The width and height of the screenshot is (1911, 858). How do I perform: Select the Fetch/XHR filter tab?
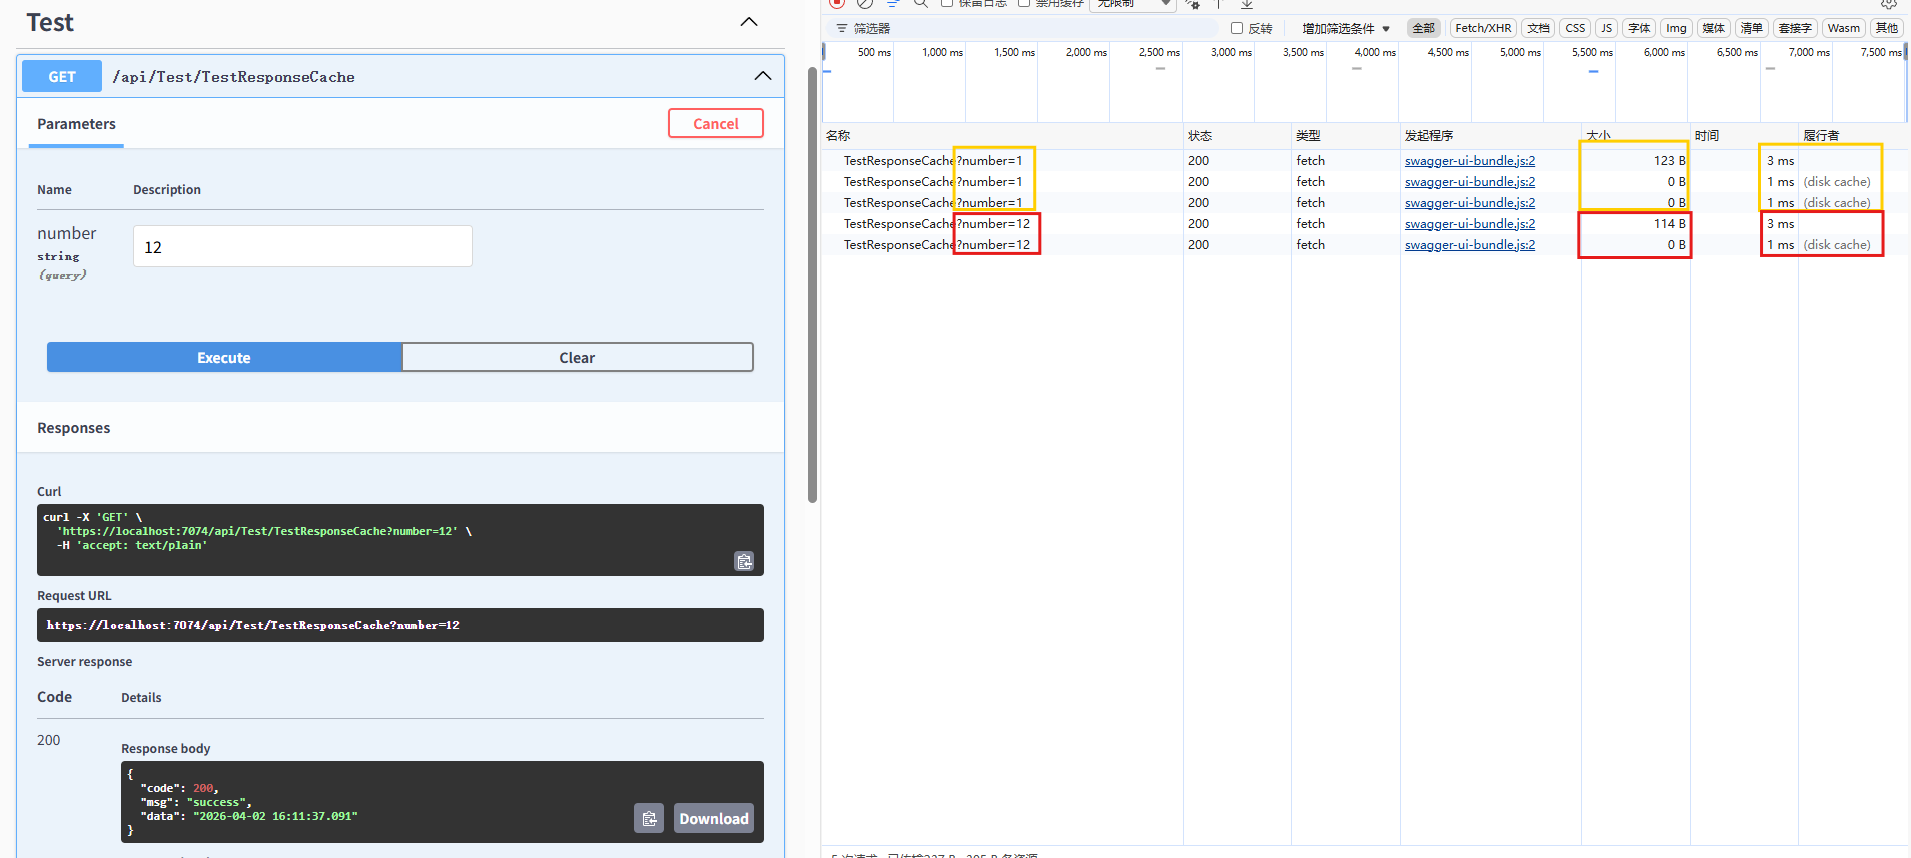pyautogui.click(x=1483, y=28)
